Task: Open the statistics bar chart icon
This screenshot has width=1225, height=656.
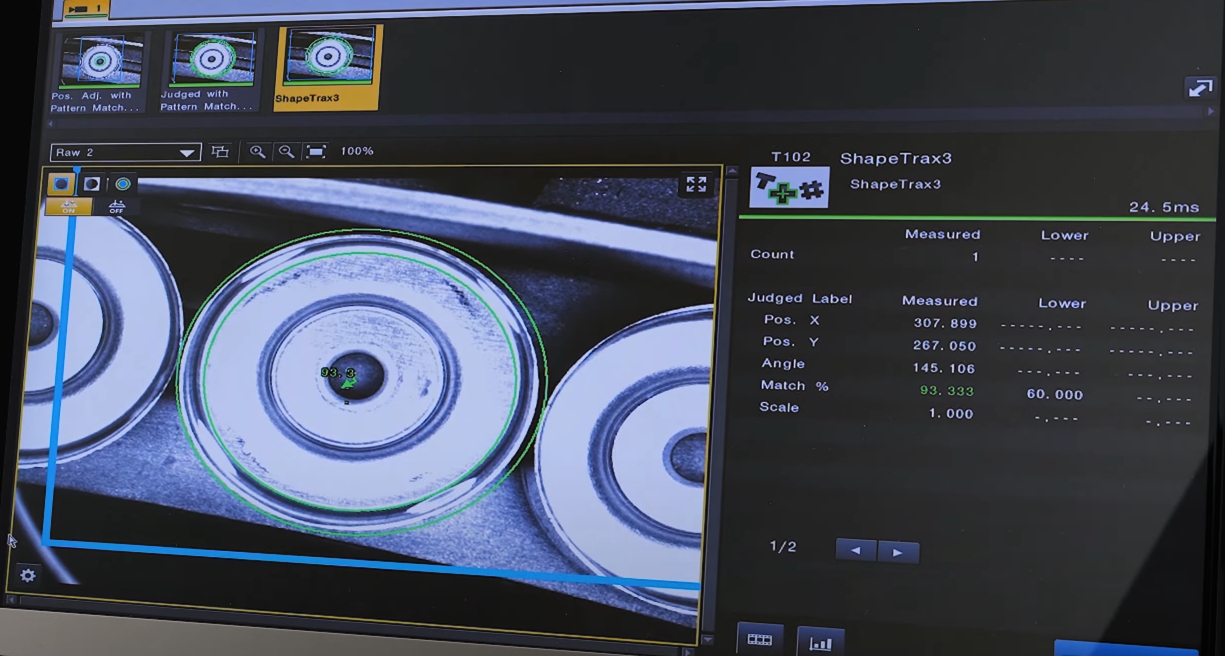Action: point(820,642)
